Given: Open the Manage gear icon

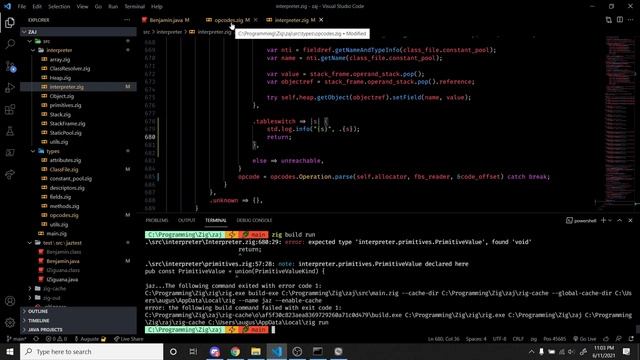Looking at the screenshot, I should (x=10, y=322).
